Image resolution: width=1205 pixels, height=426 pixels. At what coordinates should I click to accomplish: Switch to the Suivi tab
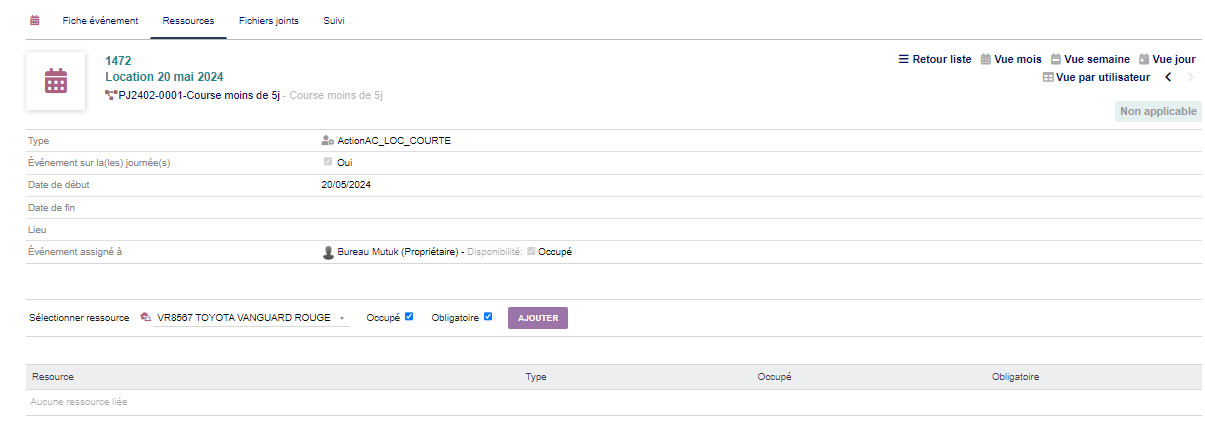(334, 20)
